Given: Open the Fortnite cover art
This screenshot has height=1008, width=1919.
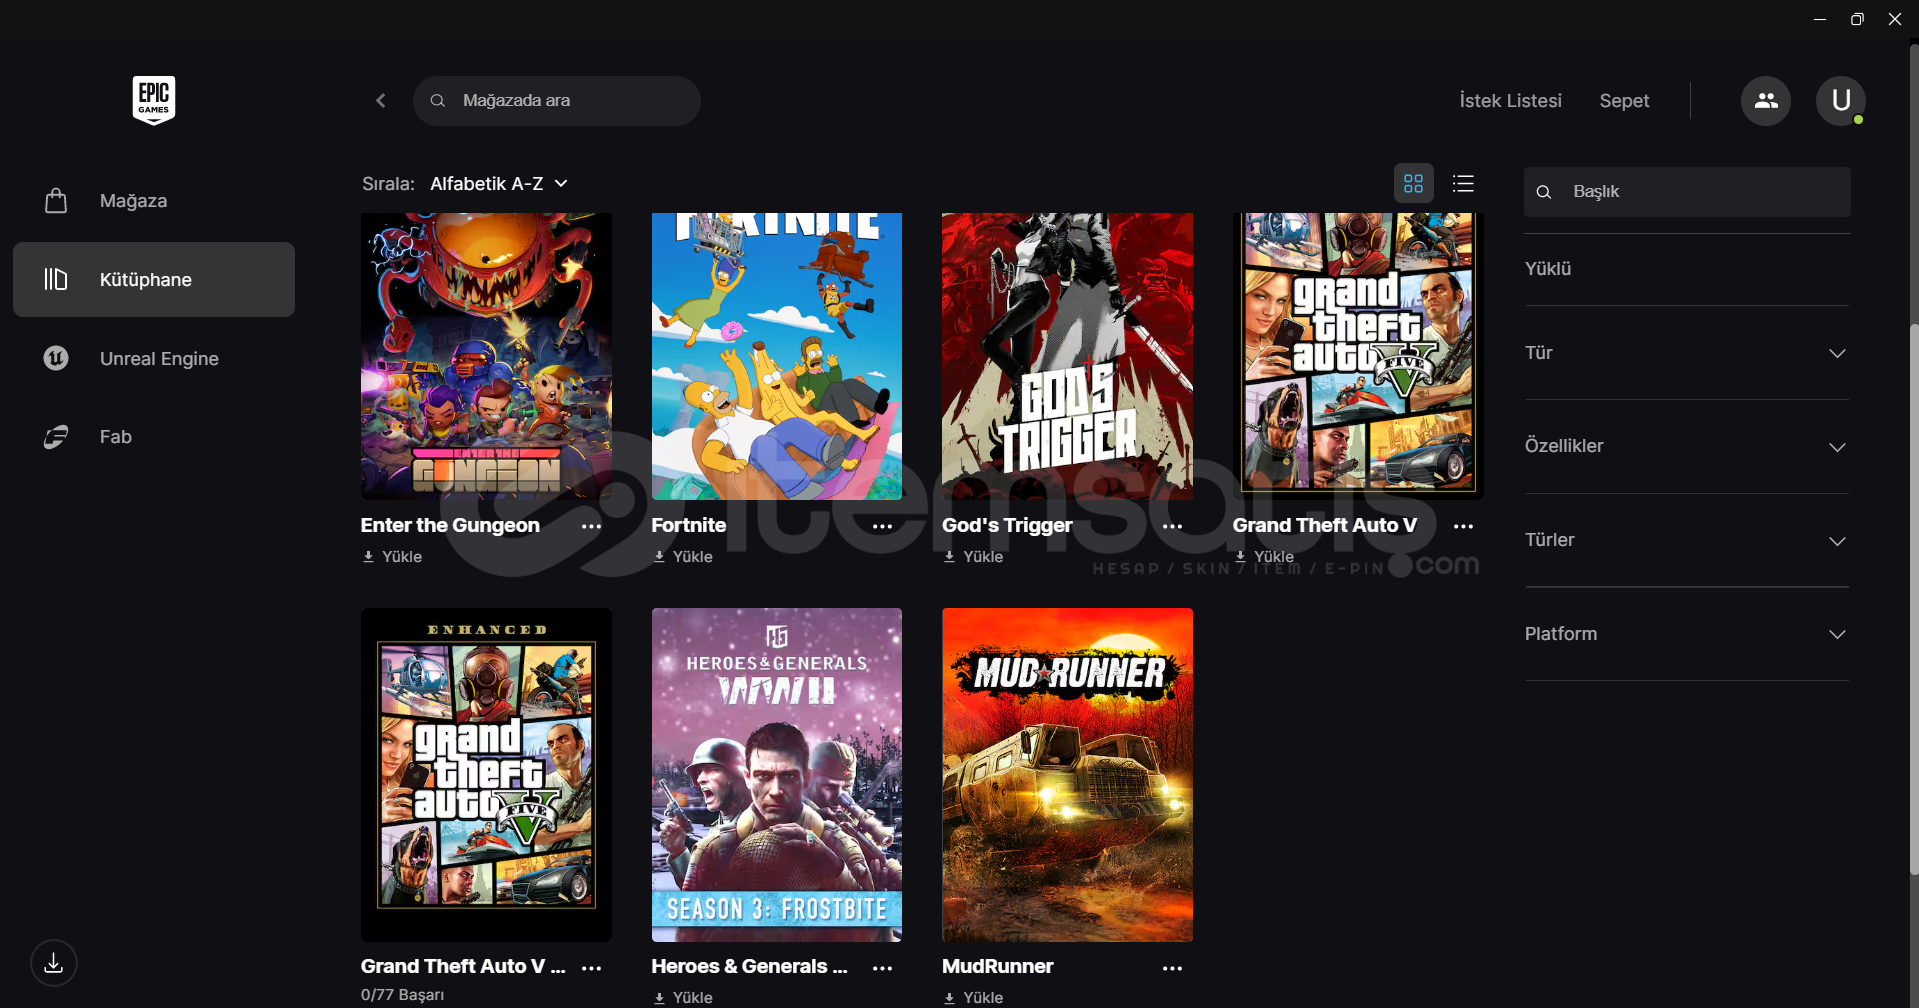Looking at the screenshot, I should 777,356.
